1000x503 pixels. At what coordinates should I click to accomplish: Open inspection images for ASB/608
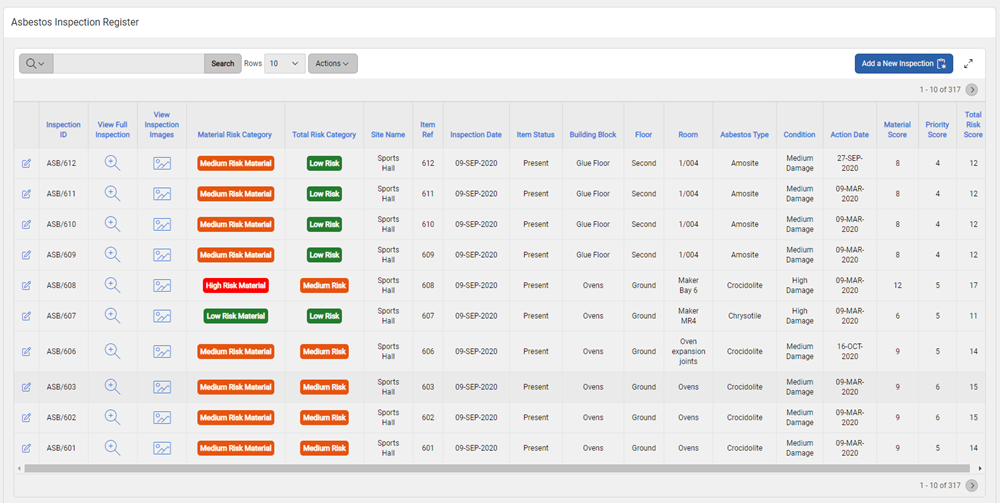coord(162,286)
